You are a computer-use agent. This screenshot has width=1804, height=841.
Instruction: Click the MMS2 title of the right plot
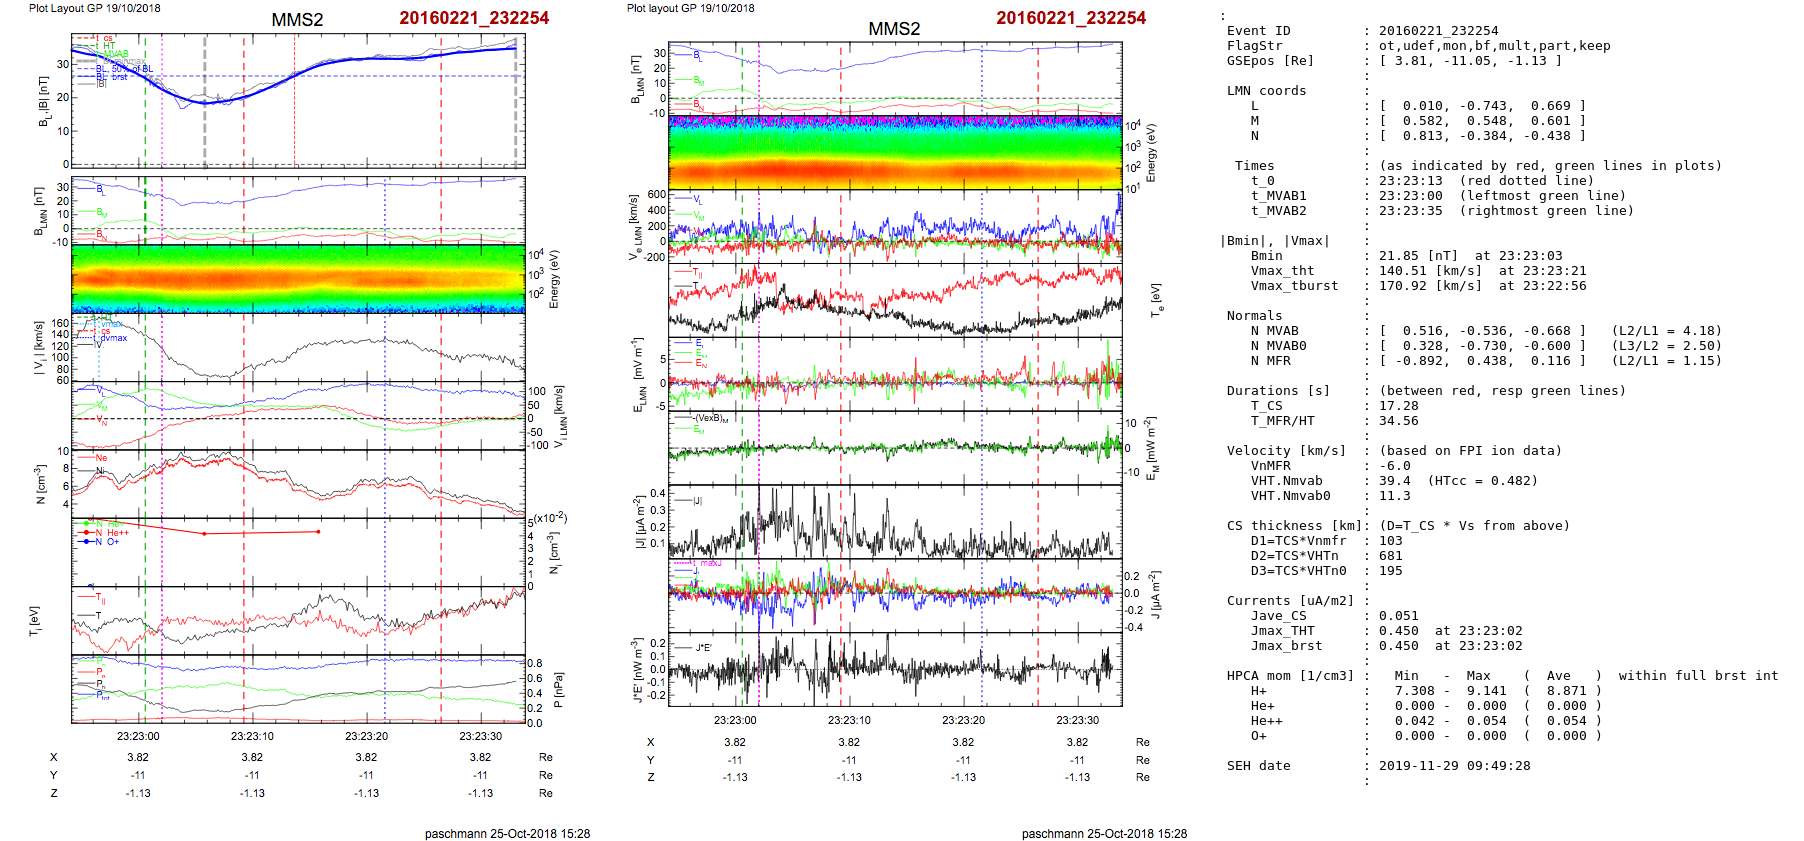point(893,29)
